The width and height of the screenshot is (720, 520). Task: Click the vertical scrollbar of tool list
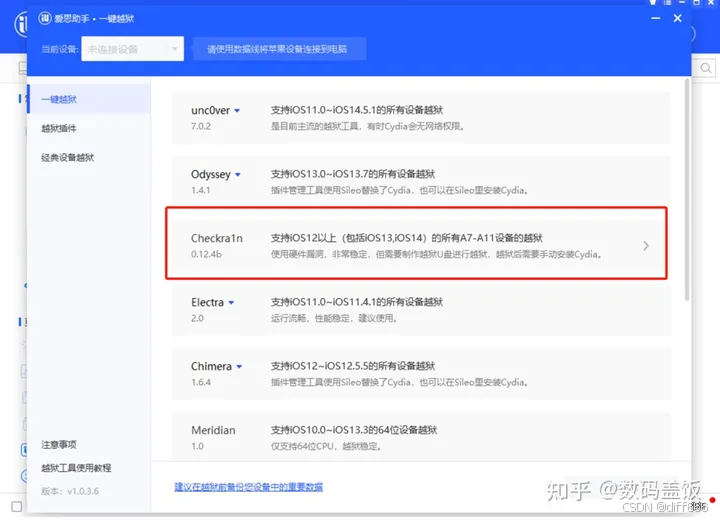click(x=687, y=189)
